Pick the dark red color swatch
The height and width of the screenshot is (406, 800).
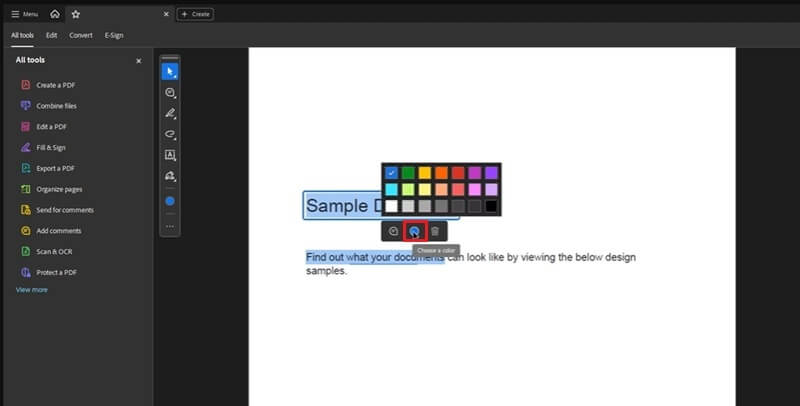pyautogui.click(x=458, y=173)
